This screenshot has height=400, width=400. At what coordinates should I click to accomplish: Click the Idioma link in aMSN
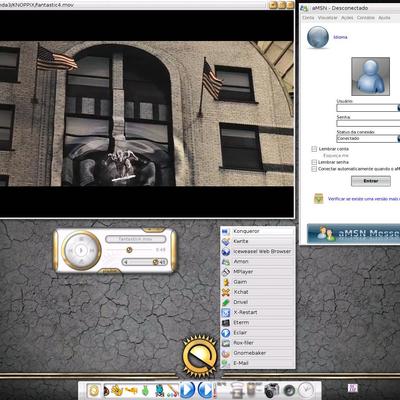pos(340,37)
